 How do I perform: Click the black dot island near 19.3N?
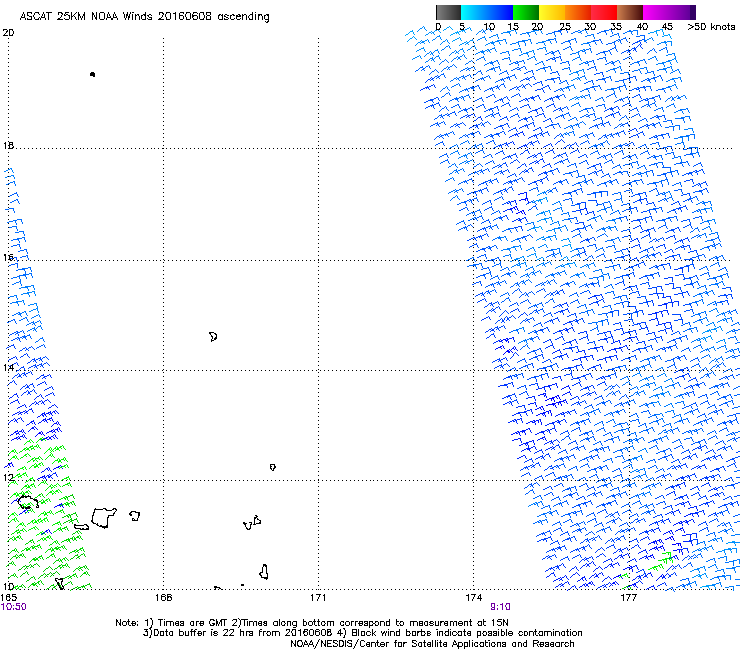tap(92, 74)
